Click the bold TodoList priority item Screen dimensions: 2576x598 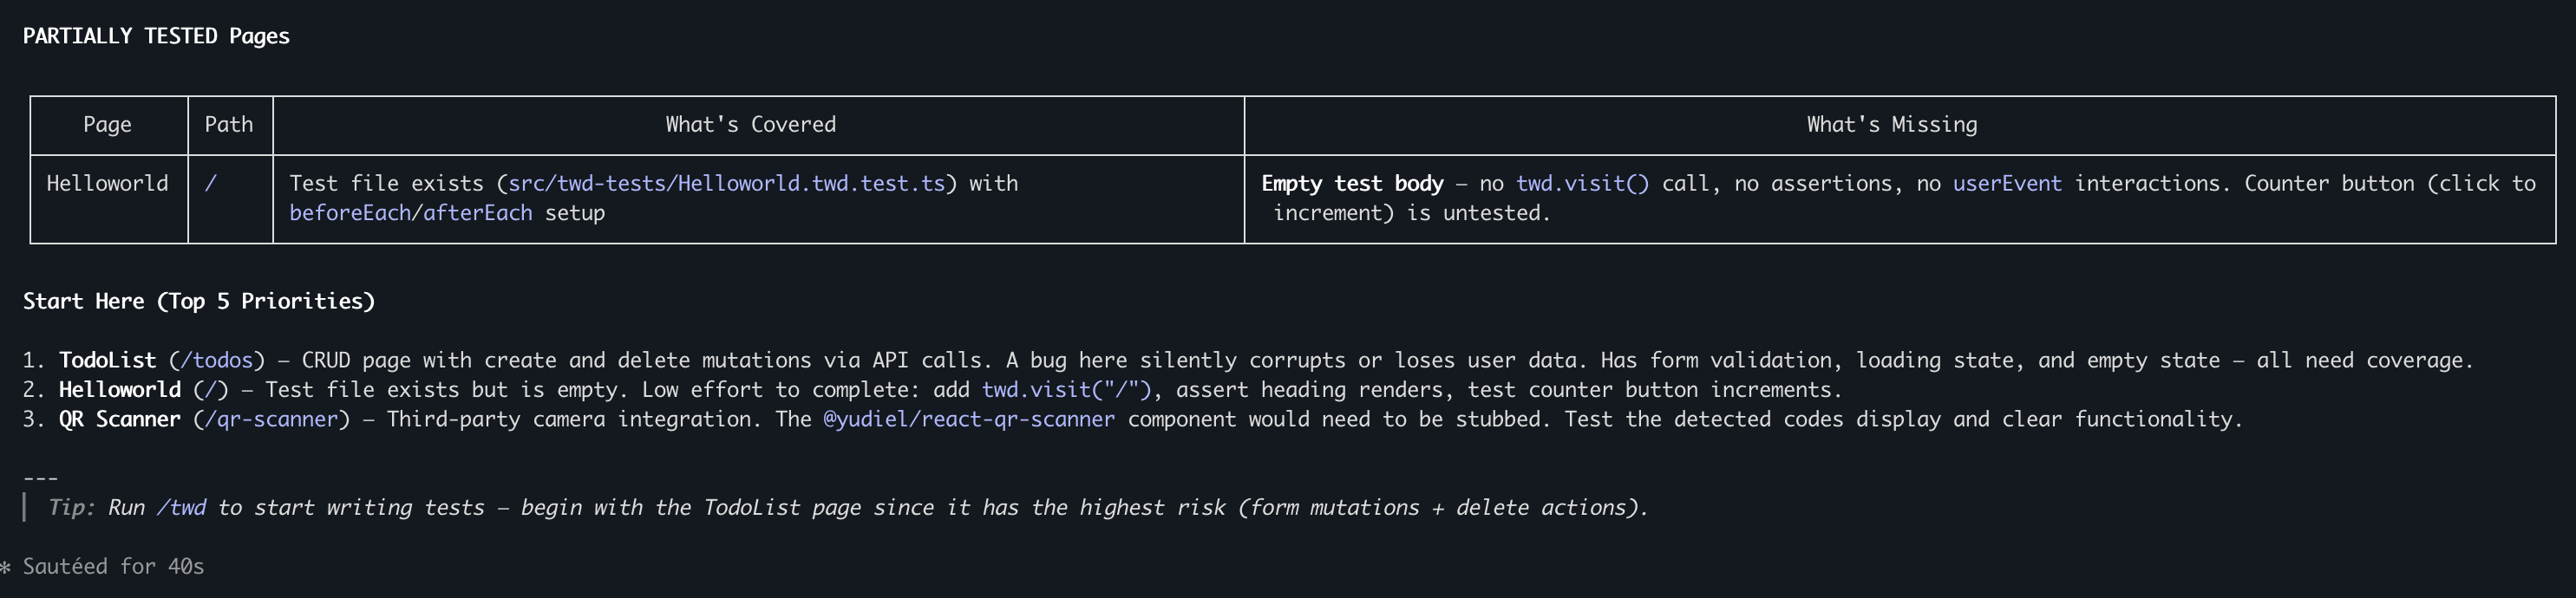pyautogui.click(x=107, y=360)
